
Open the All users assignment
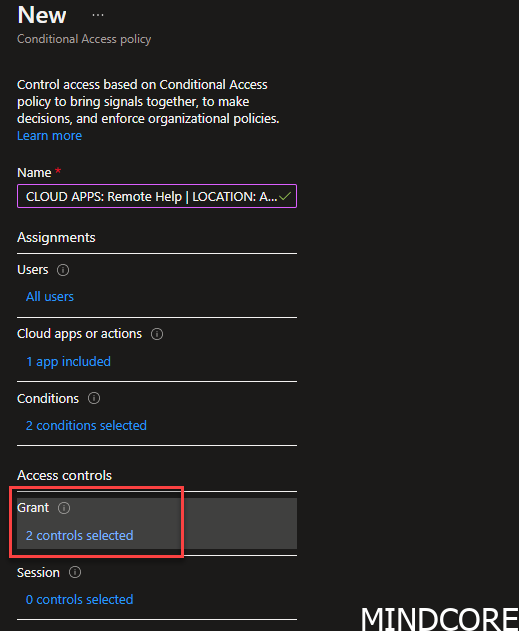tap(50, 297)
